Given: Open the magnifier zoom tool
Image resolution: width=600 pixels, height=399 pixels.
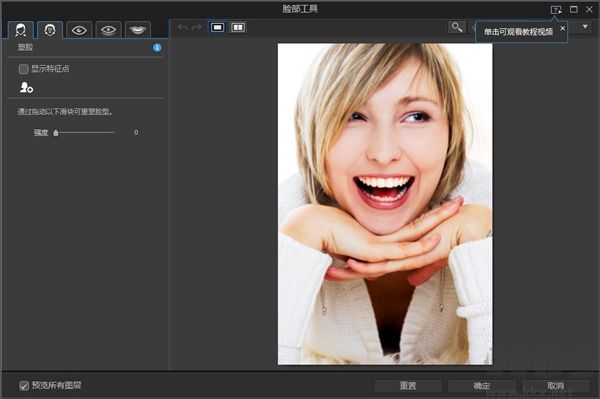Looking at the screenshot, I should (x=457, y=27).
